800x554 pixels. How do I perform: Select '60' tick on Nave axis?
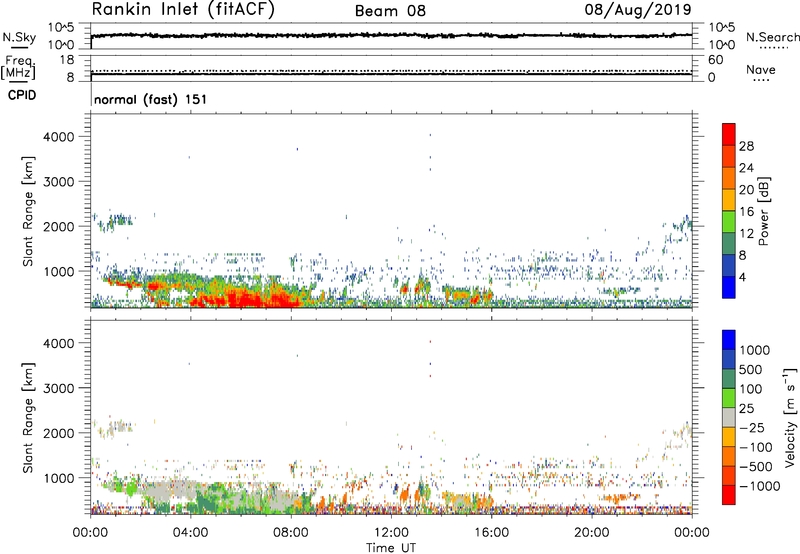tap(715, 60)
